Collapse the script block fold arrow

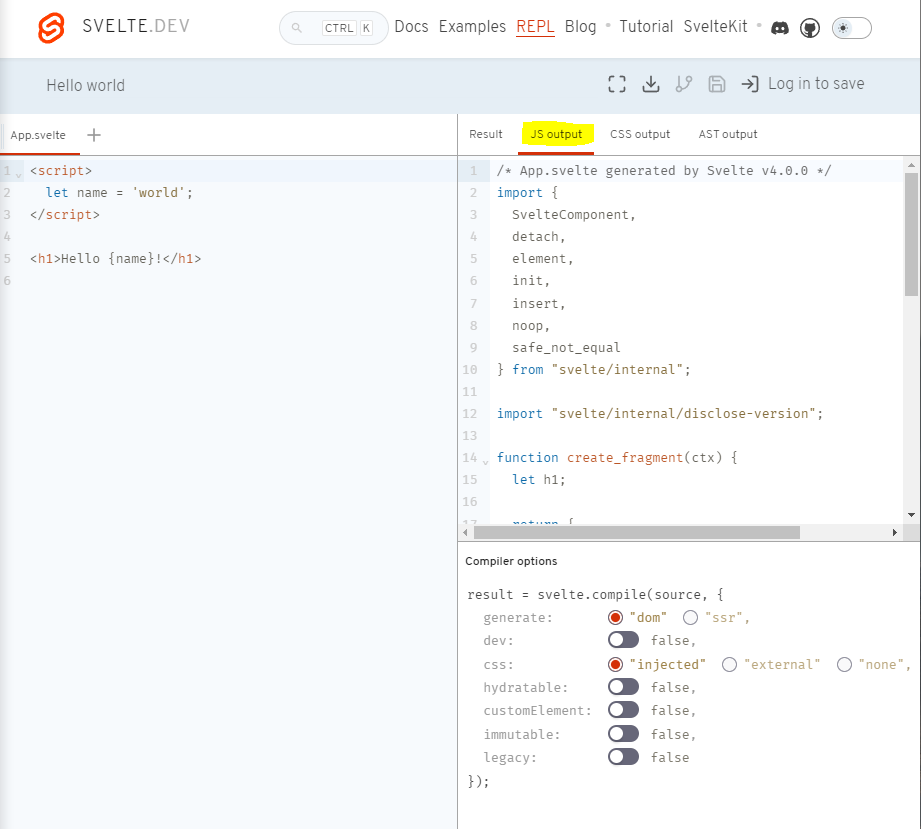(19, 174)
